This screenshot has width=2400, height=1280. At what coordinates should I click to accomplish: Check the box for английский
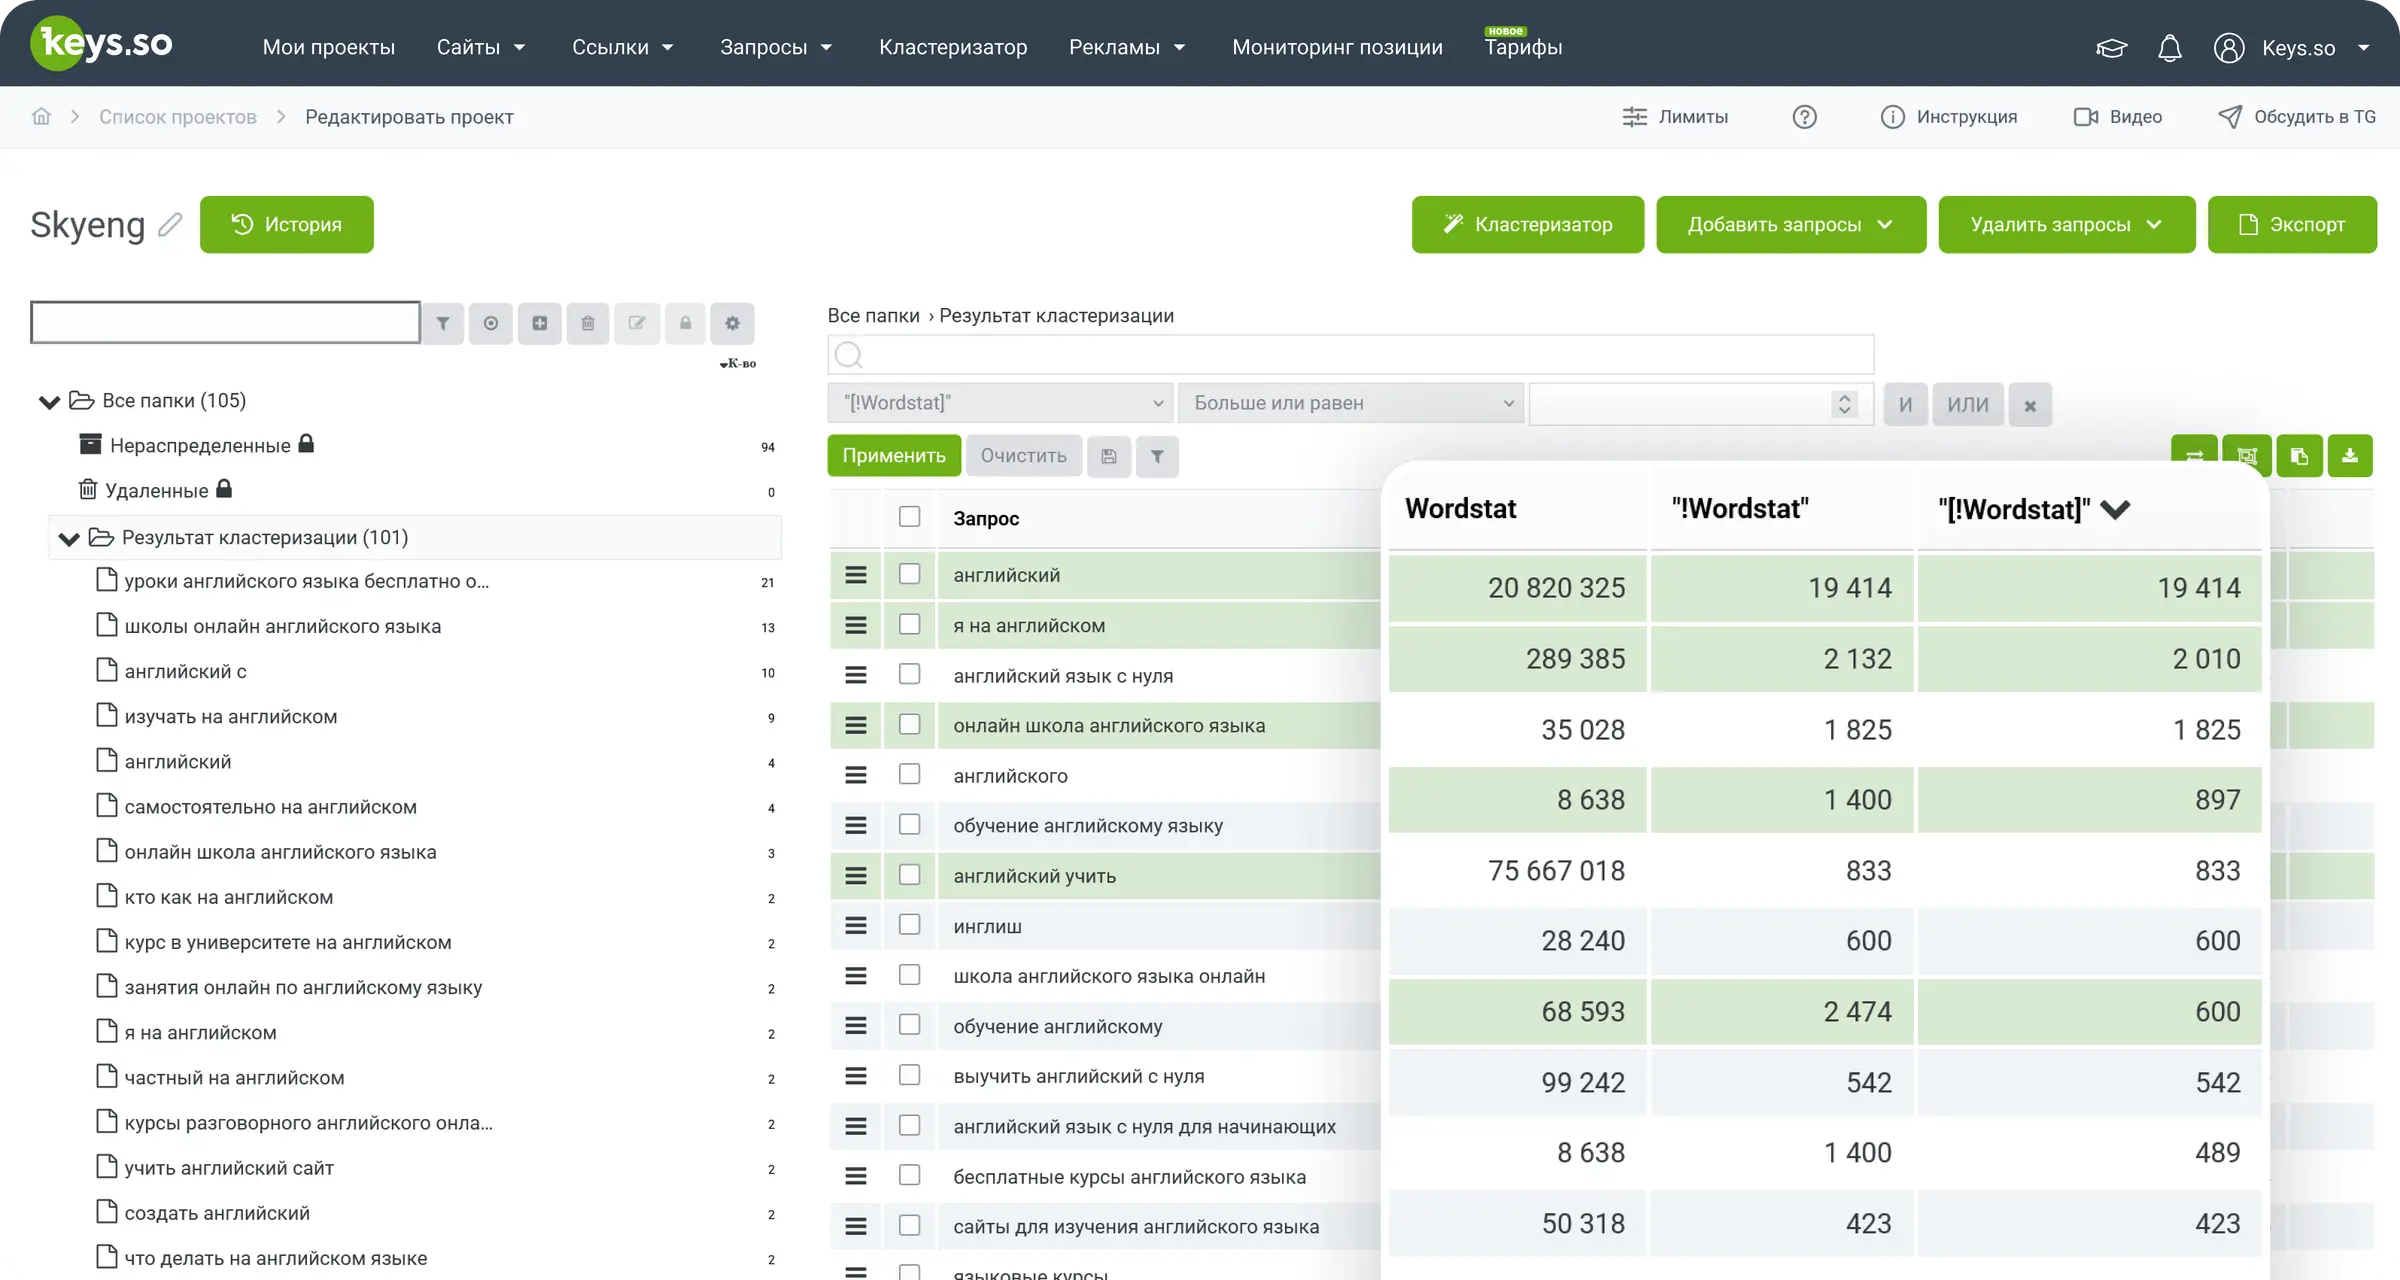(x=909, y=574)
